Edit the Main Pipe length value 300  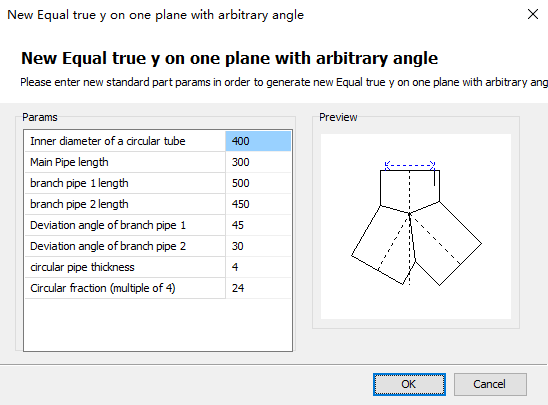click(258, 162)
